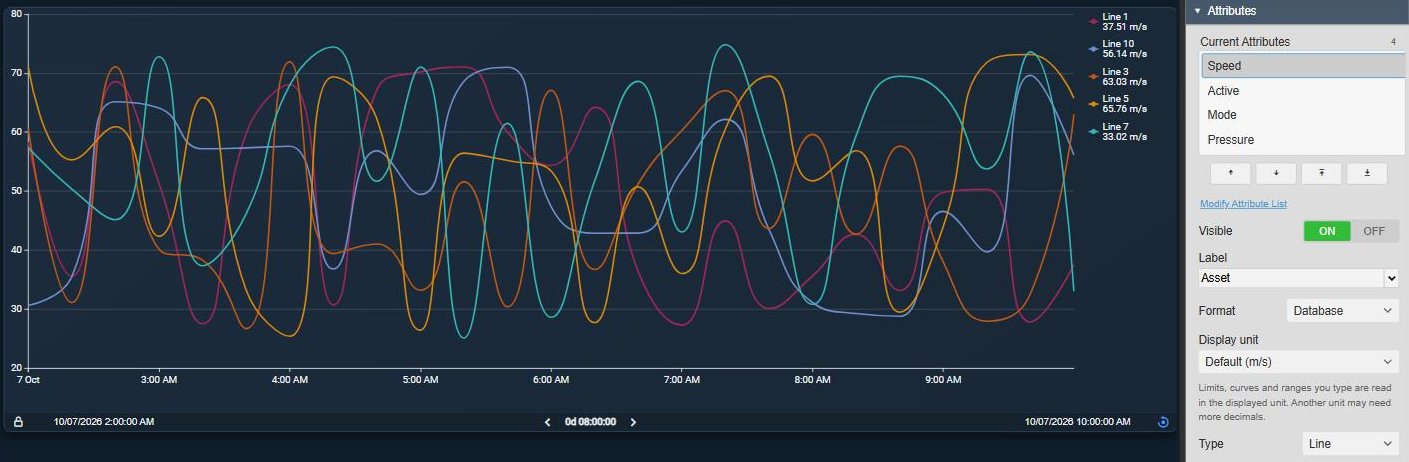This screenshot has width=1409, height=462.
Task: Click the 5:00 AM axis label
Action: pos(420,380)
